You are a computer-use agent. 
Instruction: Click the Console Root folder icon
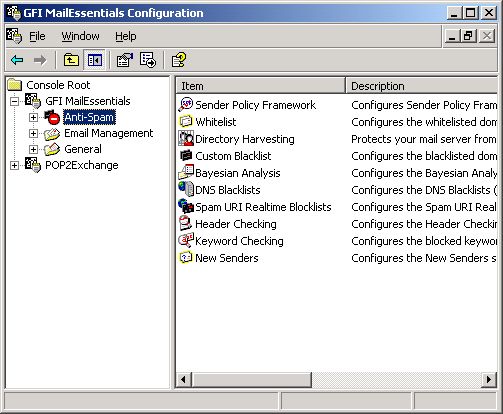[x=15, y=85]
